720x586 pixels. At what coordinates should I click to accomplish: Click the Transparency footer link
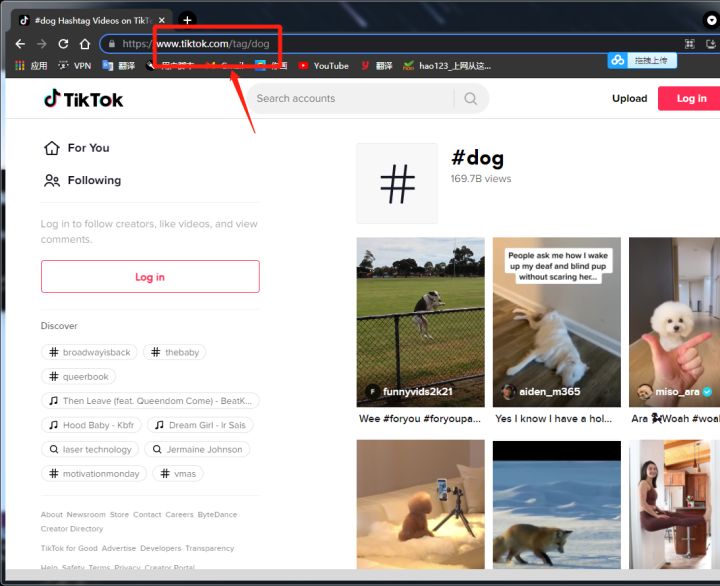click(x=210, y=548)
